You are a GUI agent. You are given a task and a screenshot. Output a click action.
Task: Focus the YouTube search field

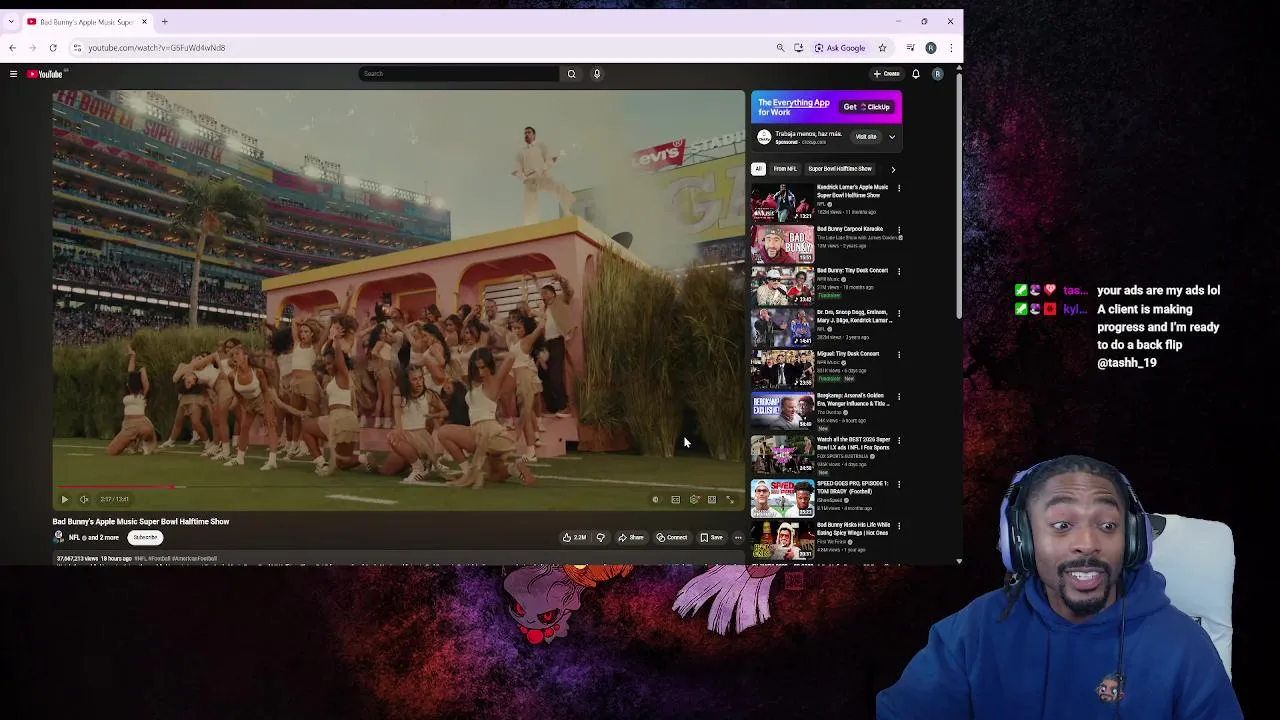tap(459, 74)
